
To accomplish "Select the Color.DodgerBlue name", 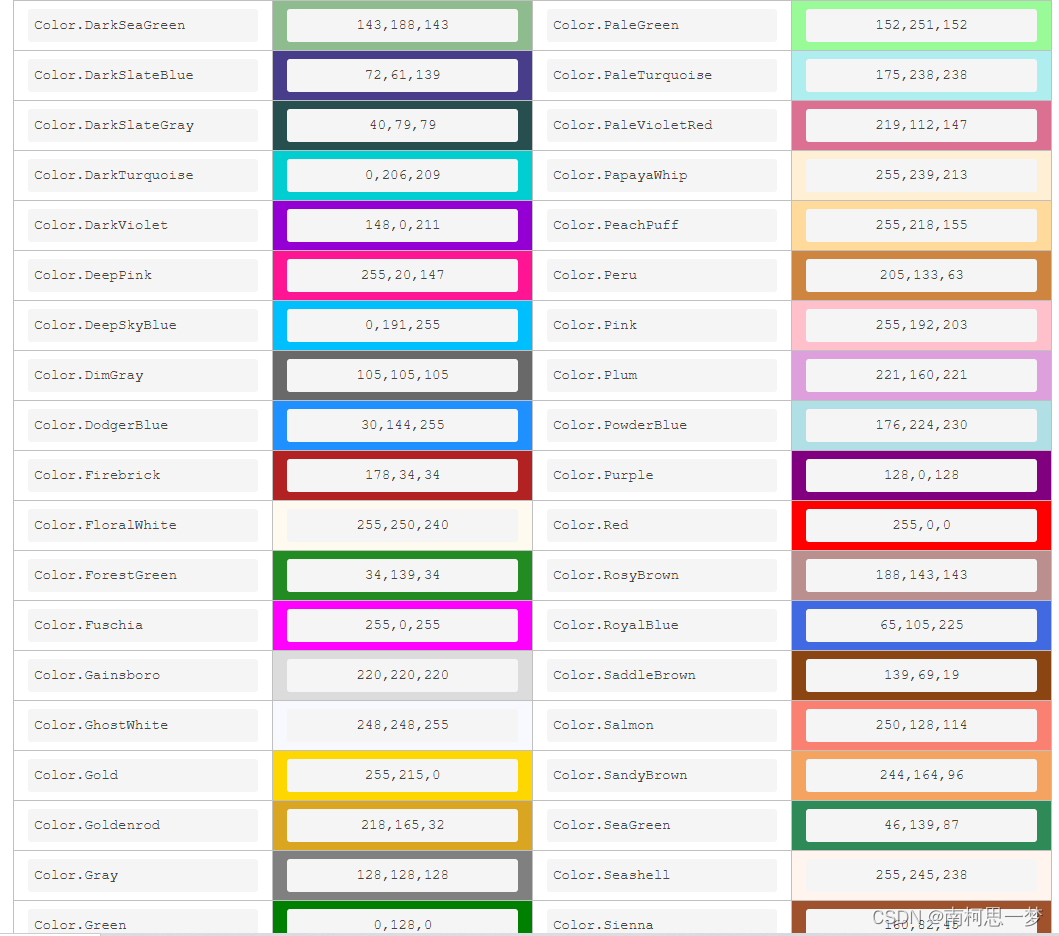I will (143, 425).
